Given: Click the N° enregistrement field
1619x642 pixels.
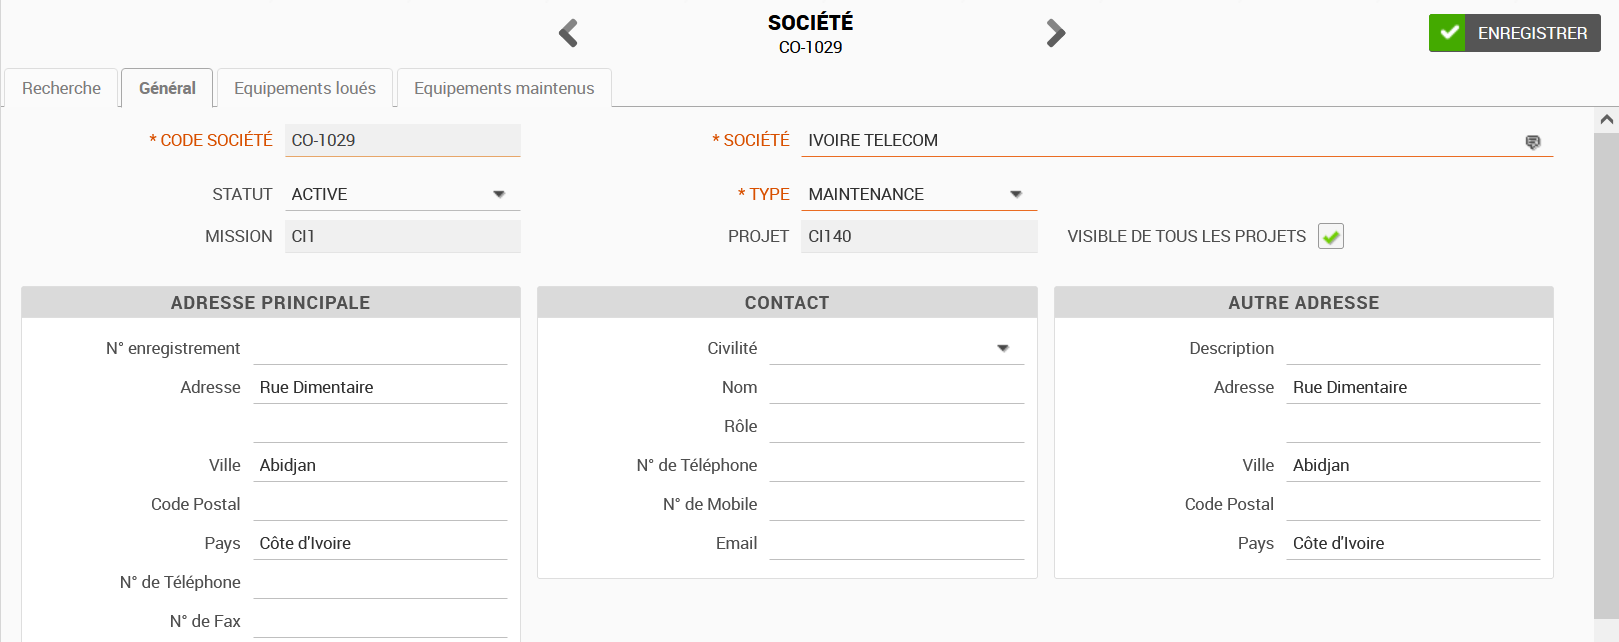Looking at the screenshot, I should (x=380, y=348).
